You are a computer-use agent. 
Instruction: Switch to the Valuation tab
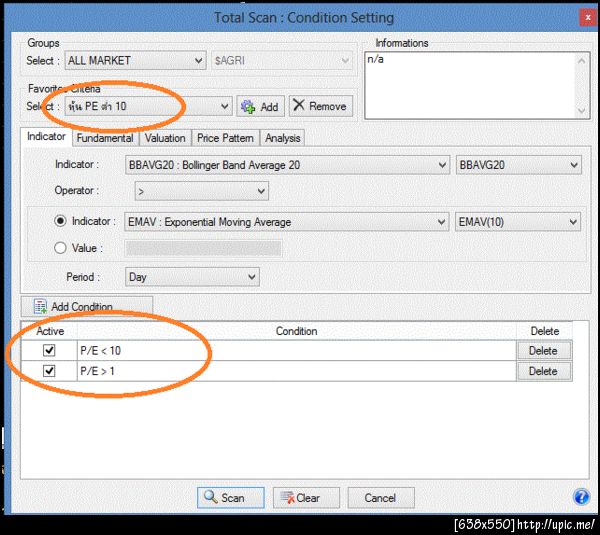[x=165, y=138]
